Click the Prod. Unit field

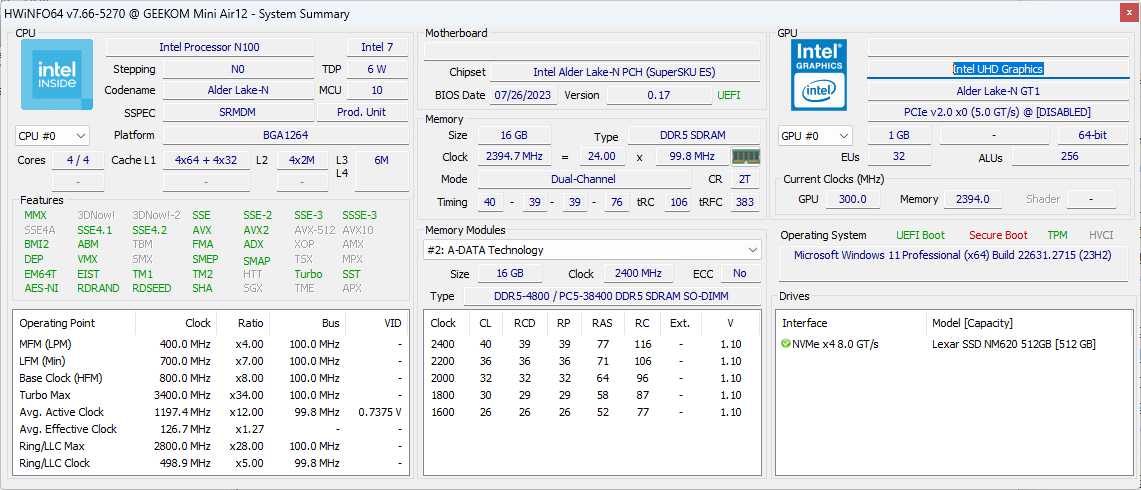362,113
